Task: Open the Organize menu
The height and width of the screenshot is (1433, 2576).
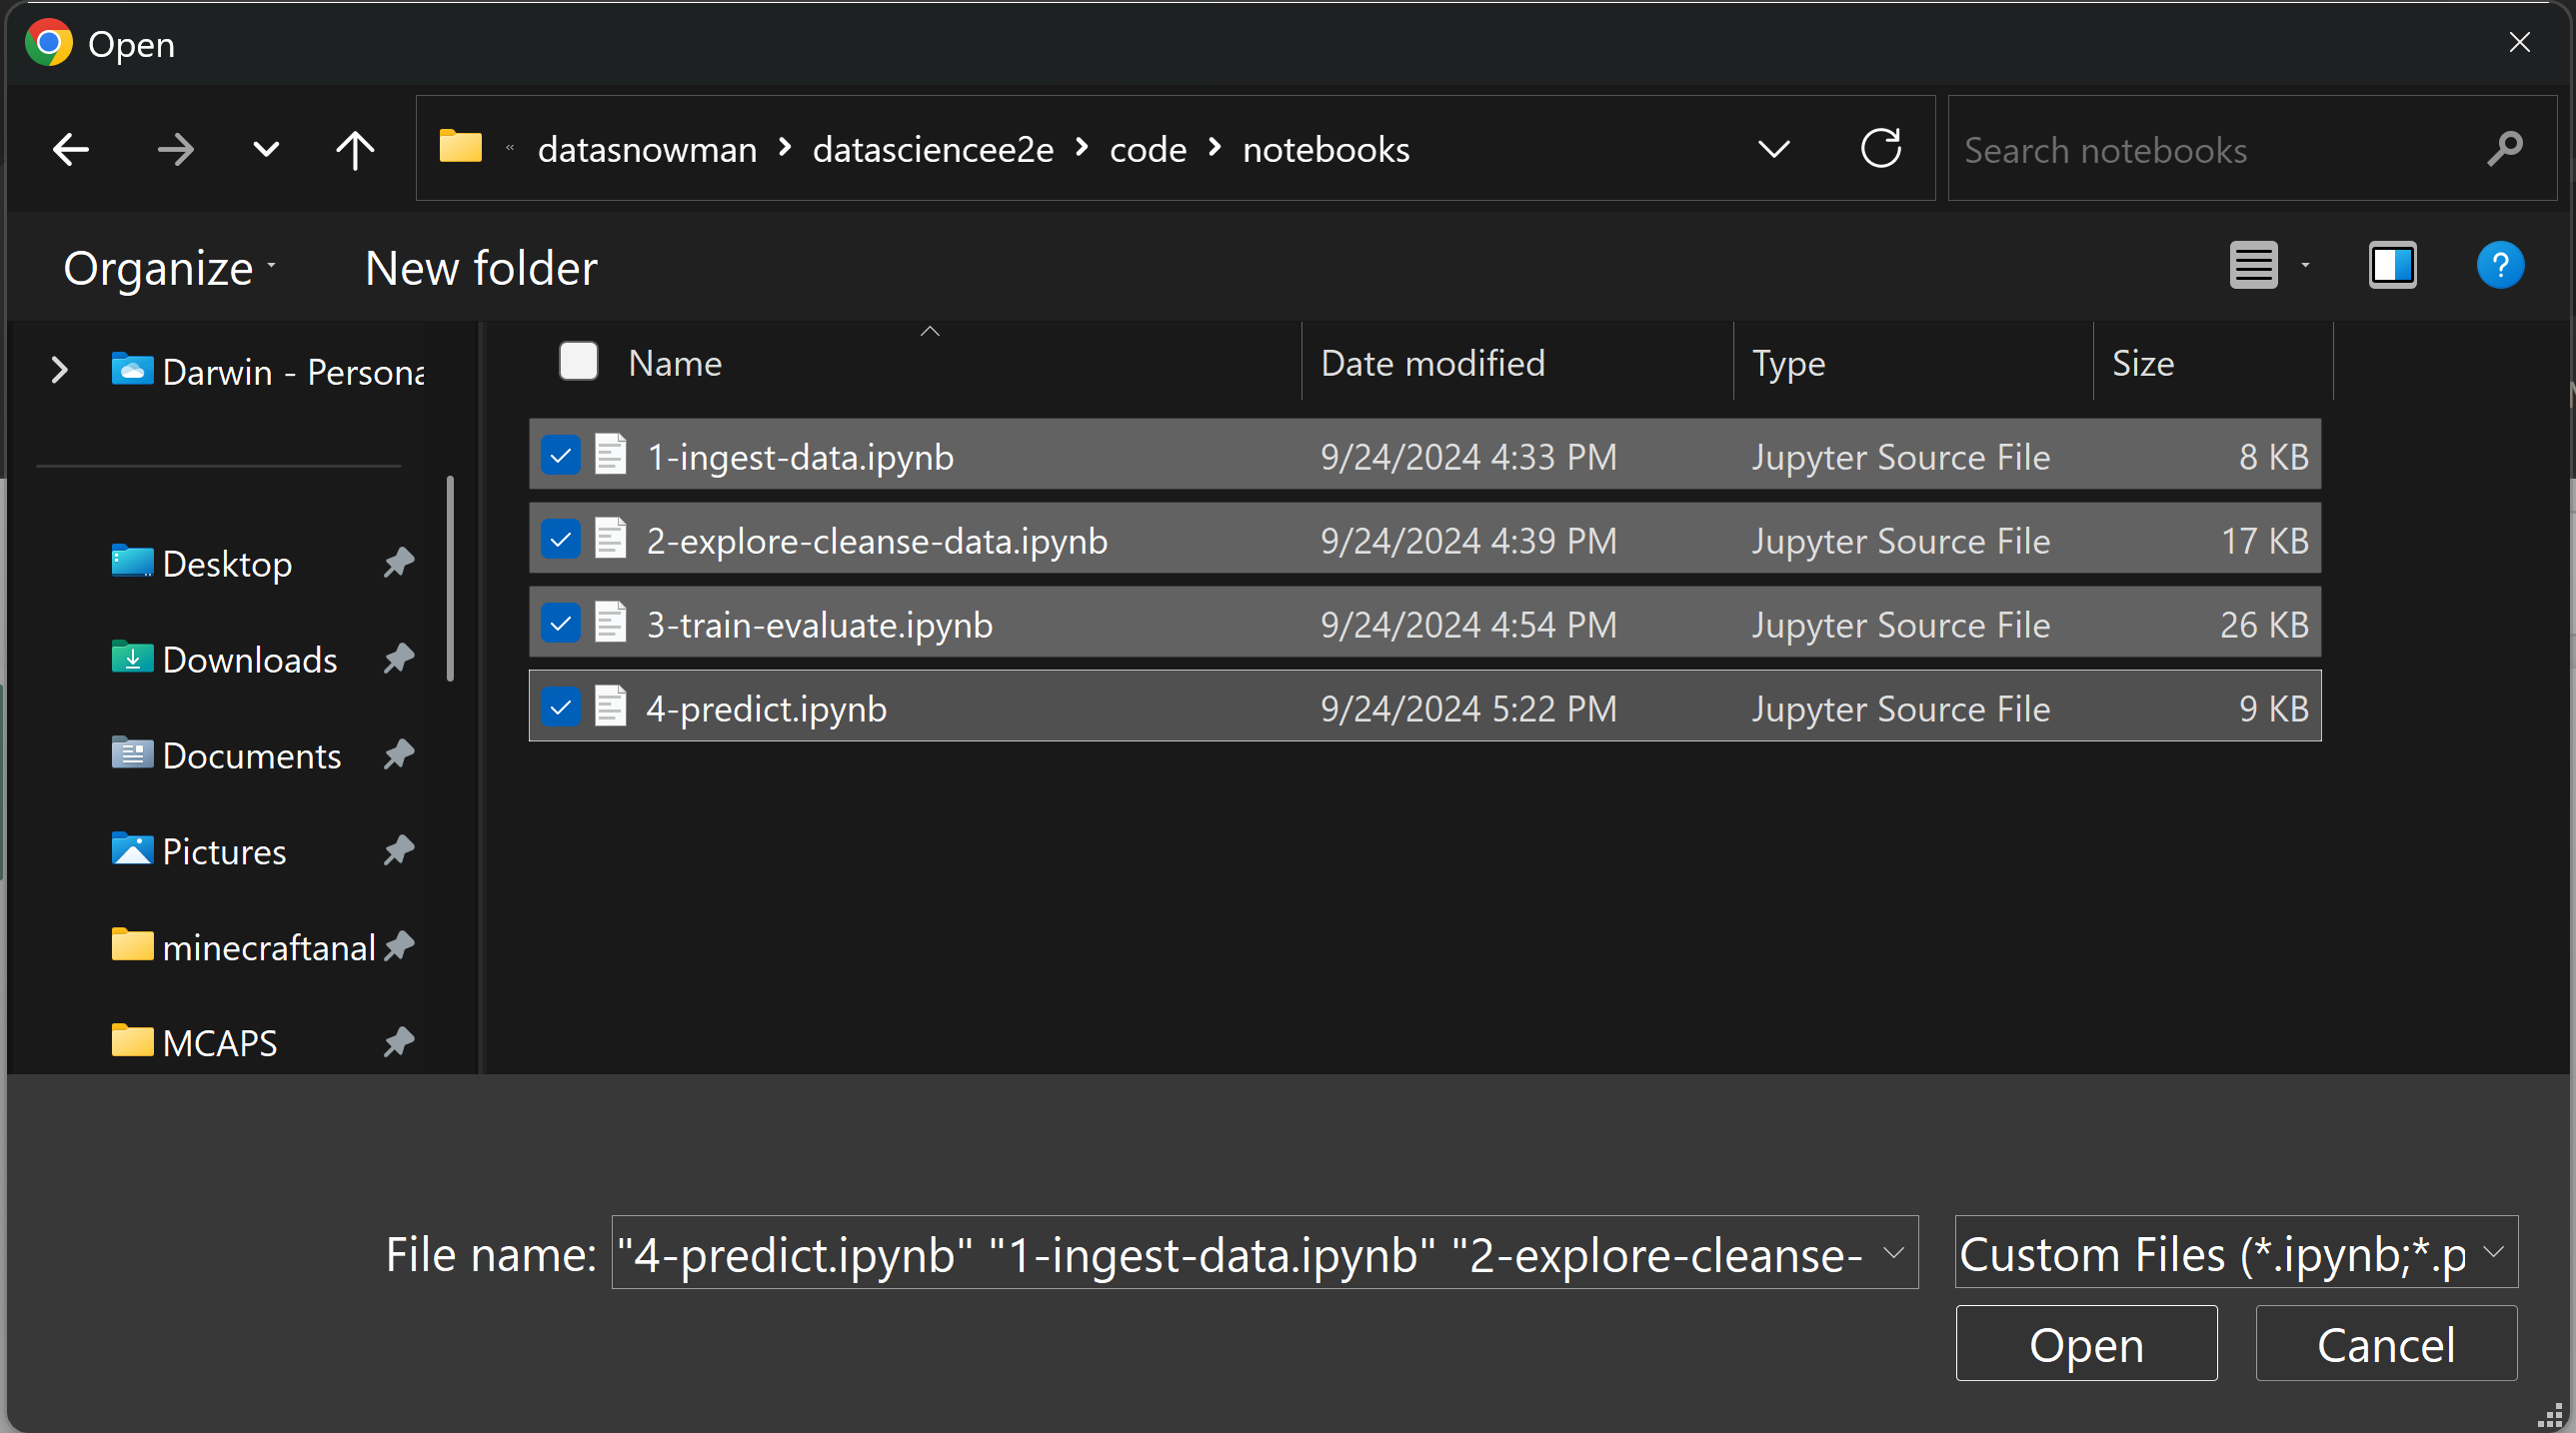Action: pos(168,268)
